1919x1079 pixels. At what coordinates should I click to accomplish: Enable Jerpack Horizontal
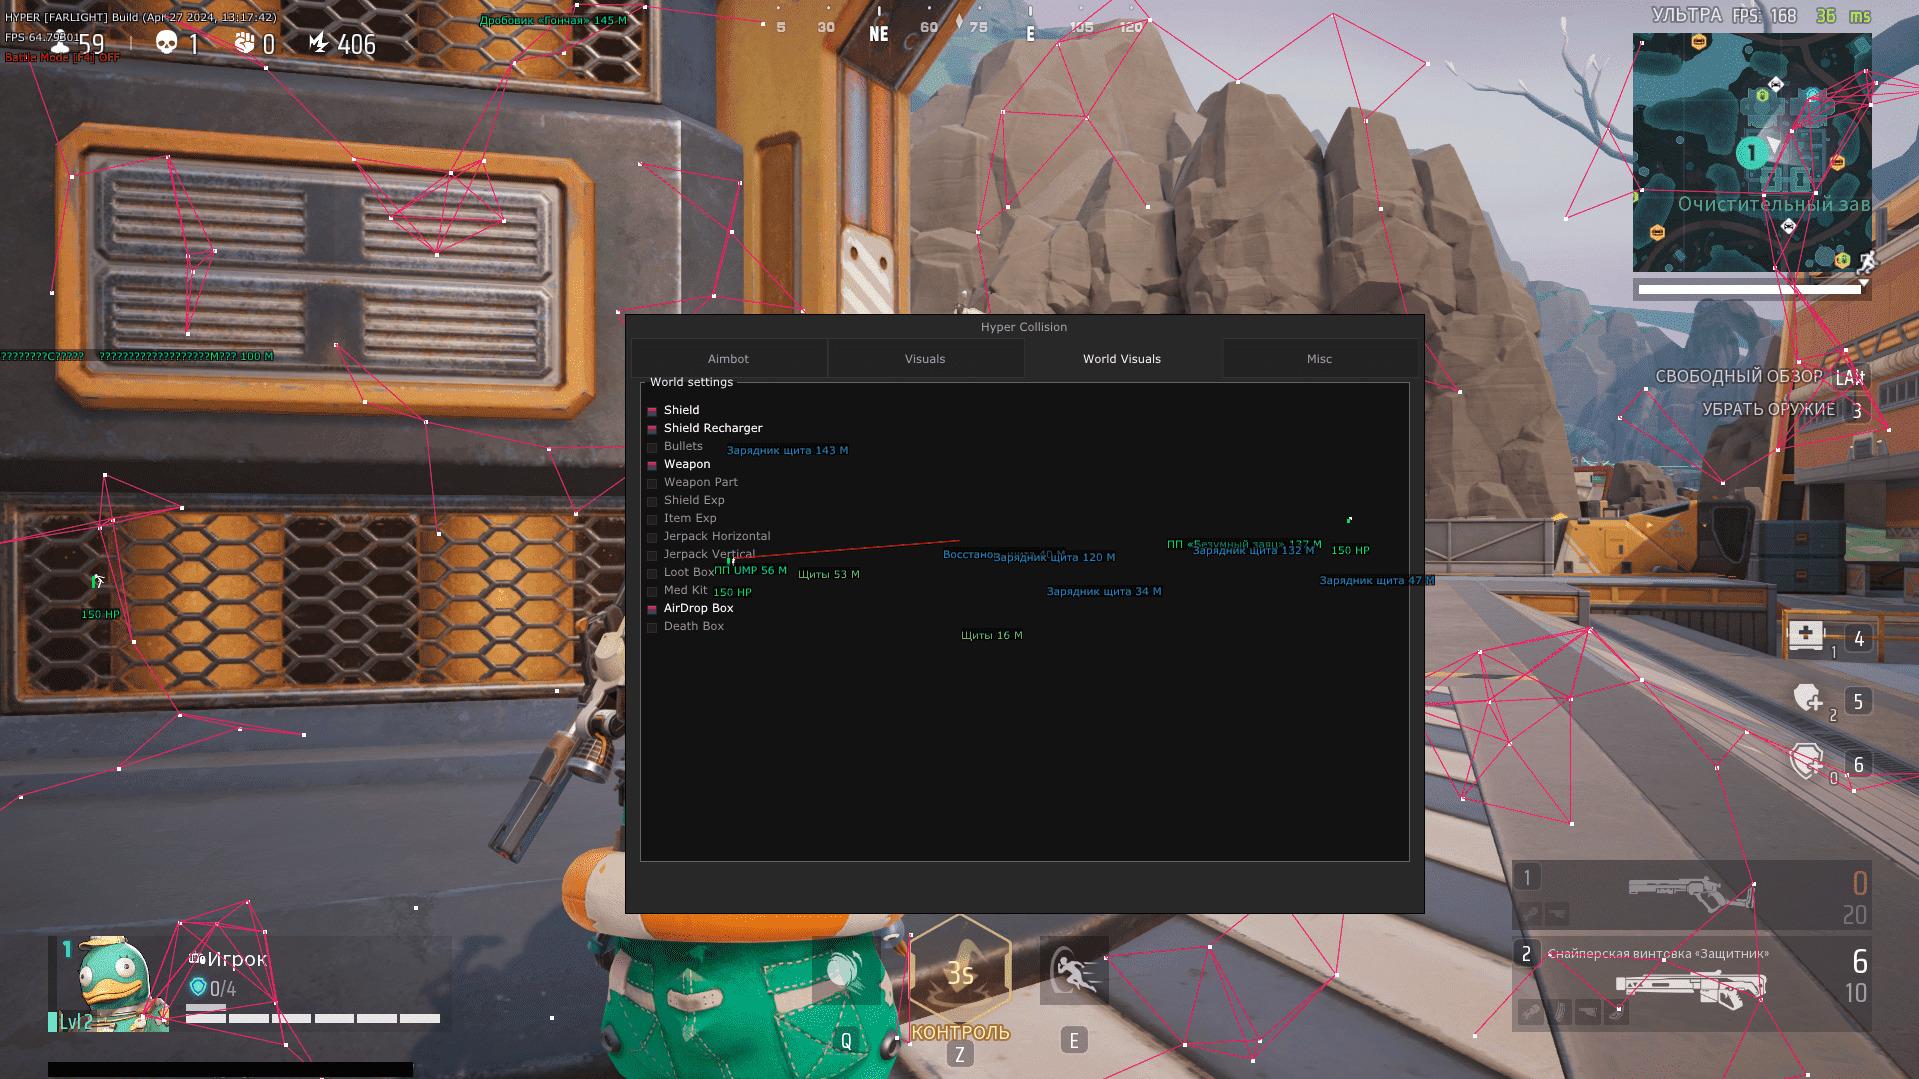point(652,536)
